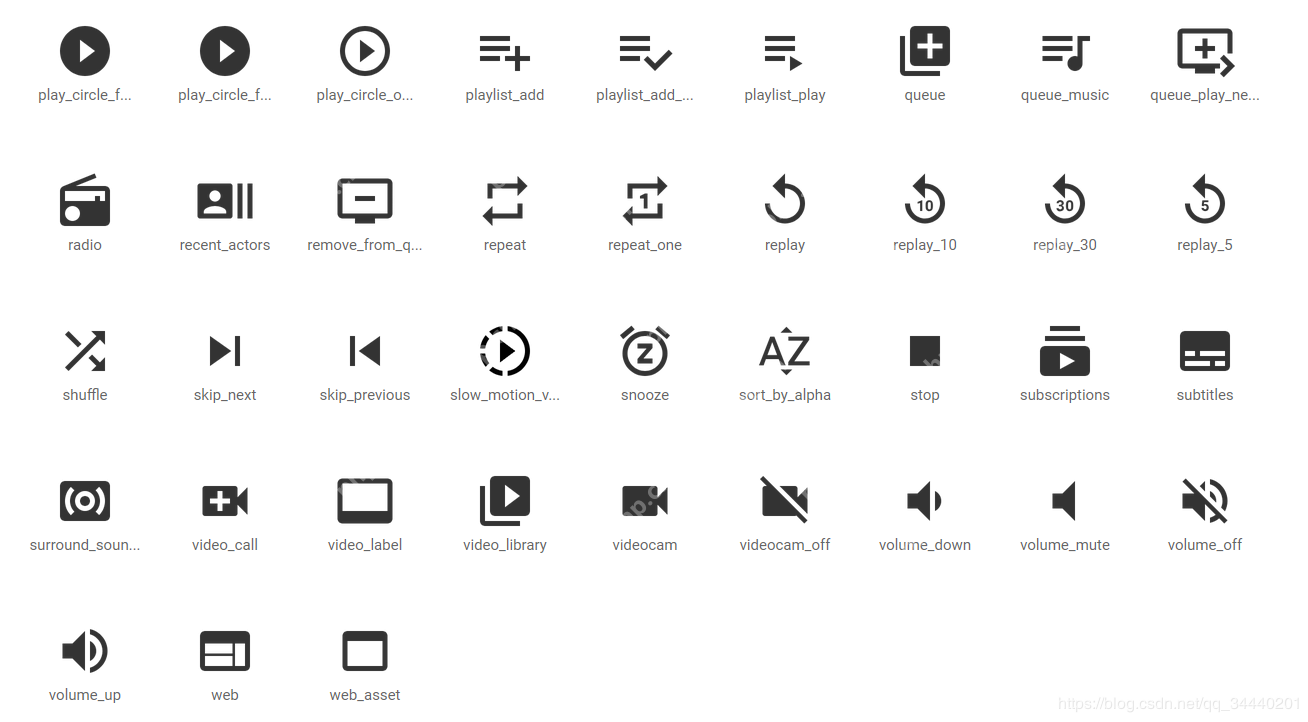This screenshot has width=1308, height=722.
Task: Click the snooze alarm icon
Action: click(x=644, y=351)
